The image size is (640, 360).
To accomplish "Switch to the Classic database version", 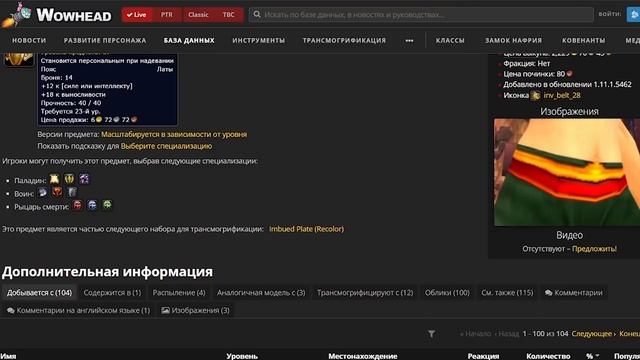I will (x=198, y=15).
